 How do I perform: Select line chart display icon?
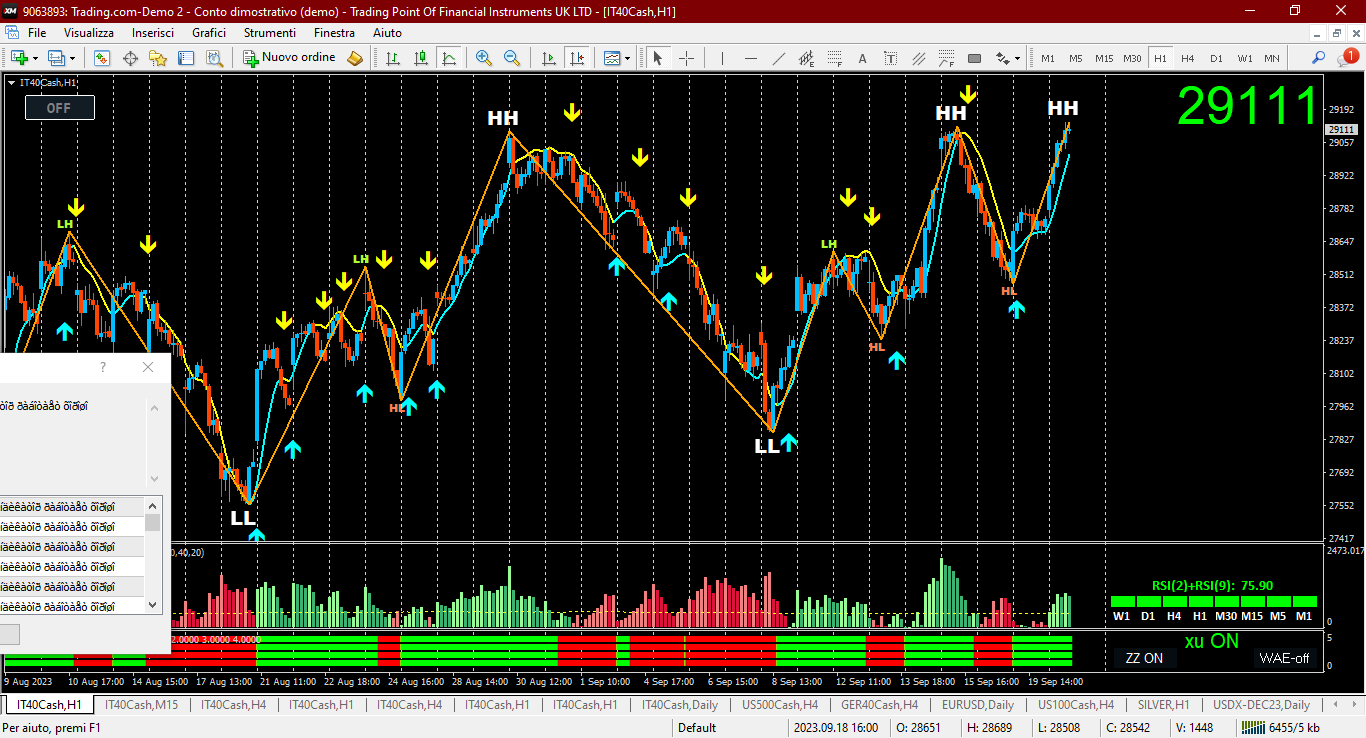449,58
